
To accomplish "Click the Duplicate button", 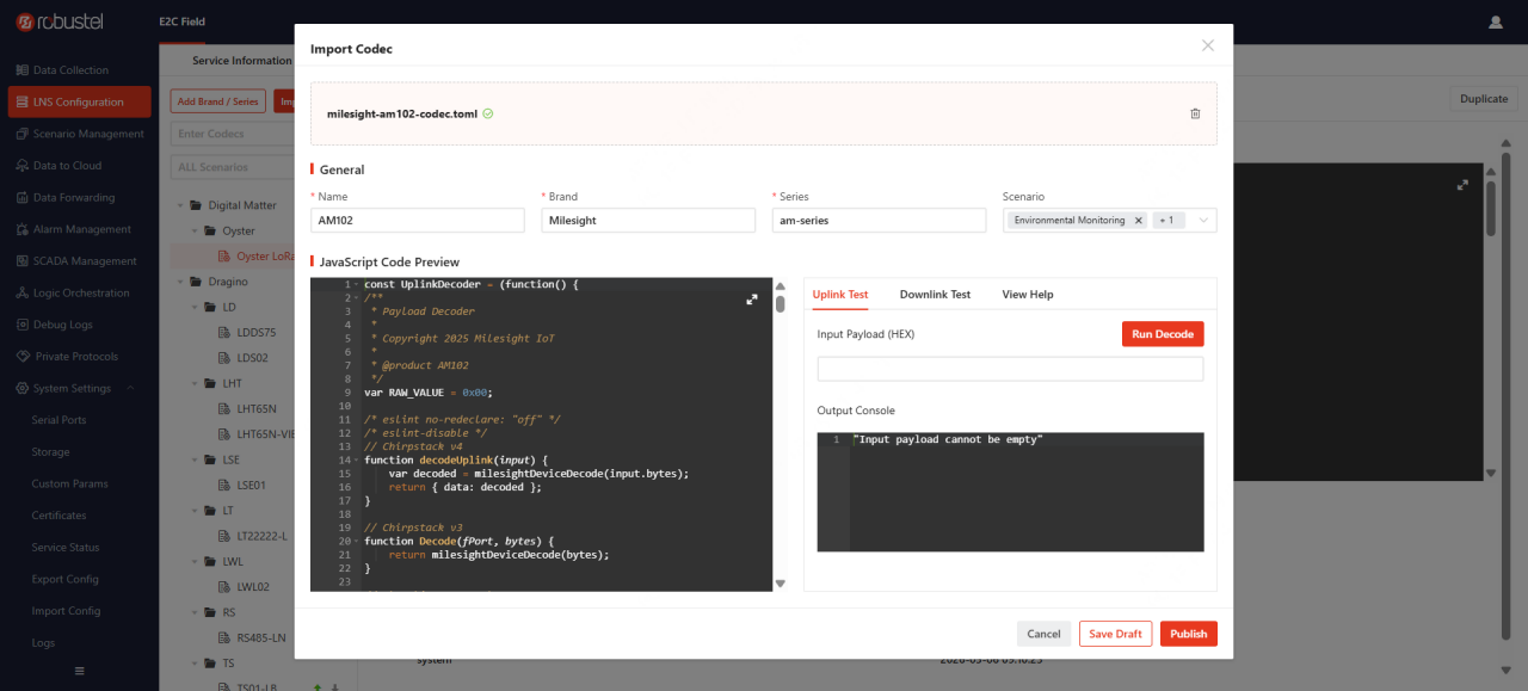I will [1483, 99].
